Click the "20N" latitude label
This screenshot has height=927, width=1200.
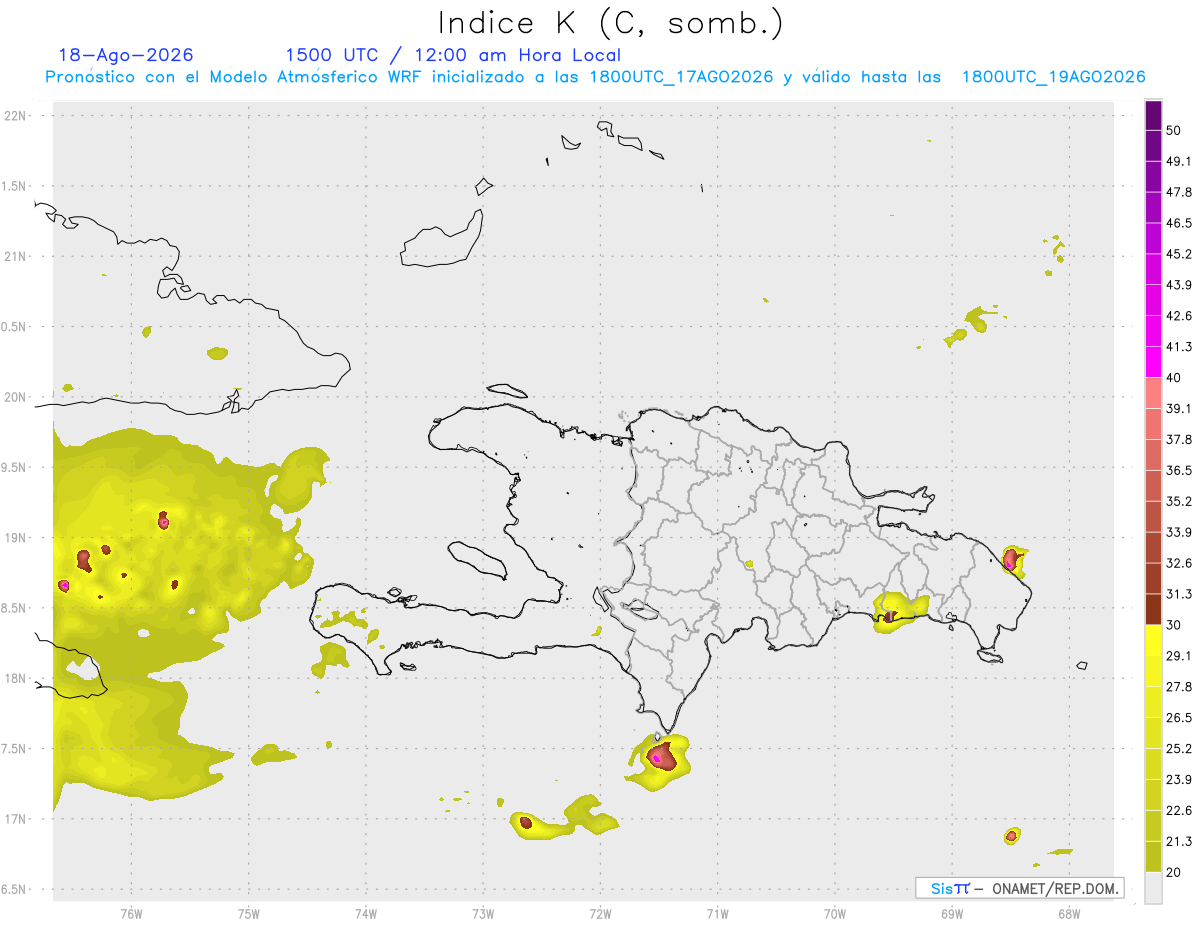coord(16,397)
